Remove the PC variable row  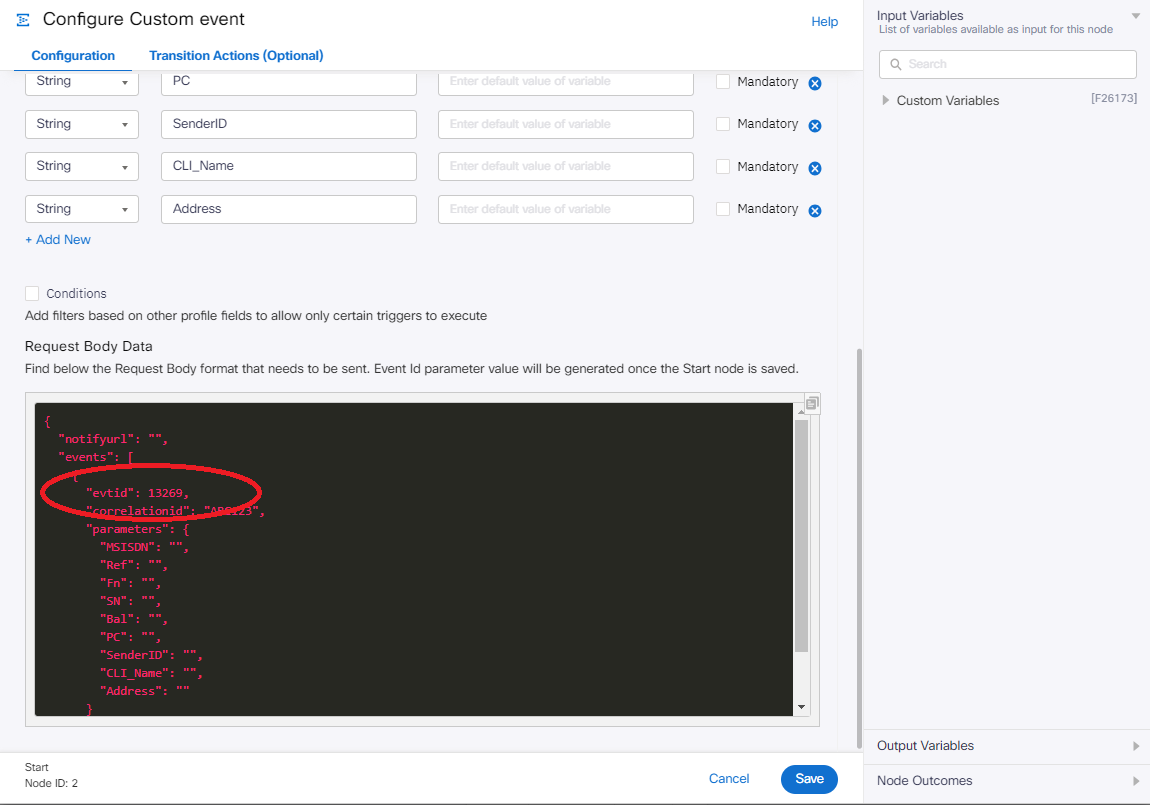coord(815,83)
